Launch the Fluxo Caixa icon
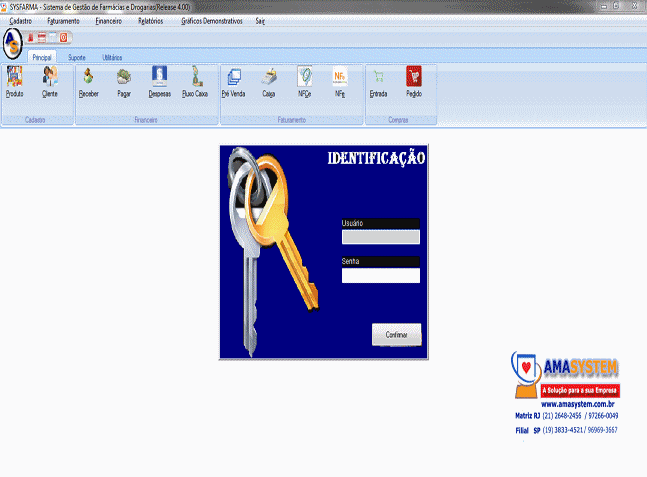This screenshot has height=477, width=647. tap(195, 79)
